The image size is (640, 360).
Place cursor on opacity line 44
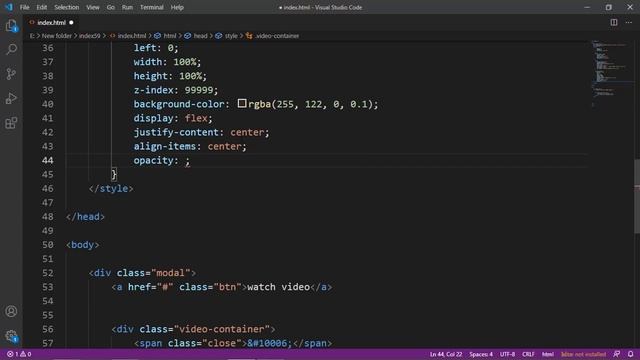(x=162, y=160)
